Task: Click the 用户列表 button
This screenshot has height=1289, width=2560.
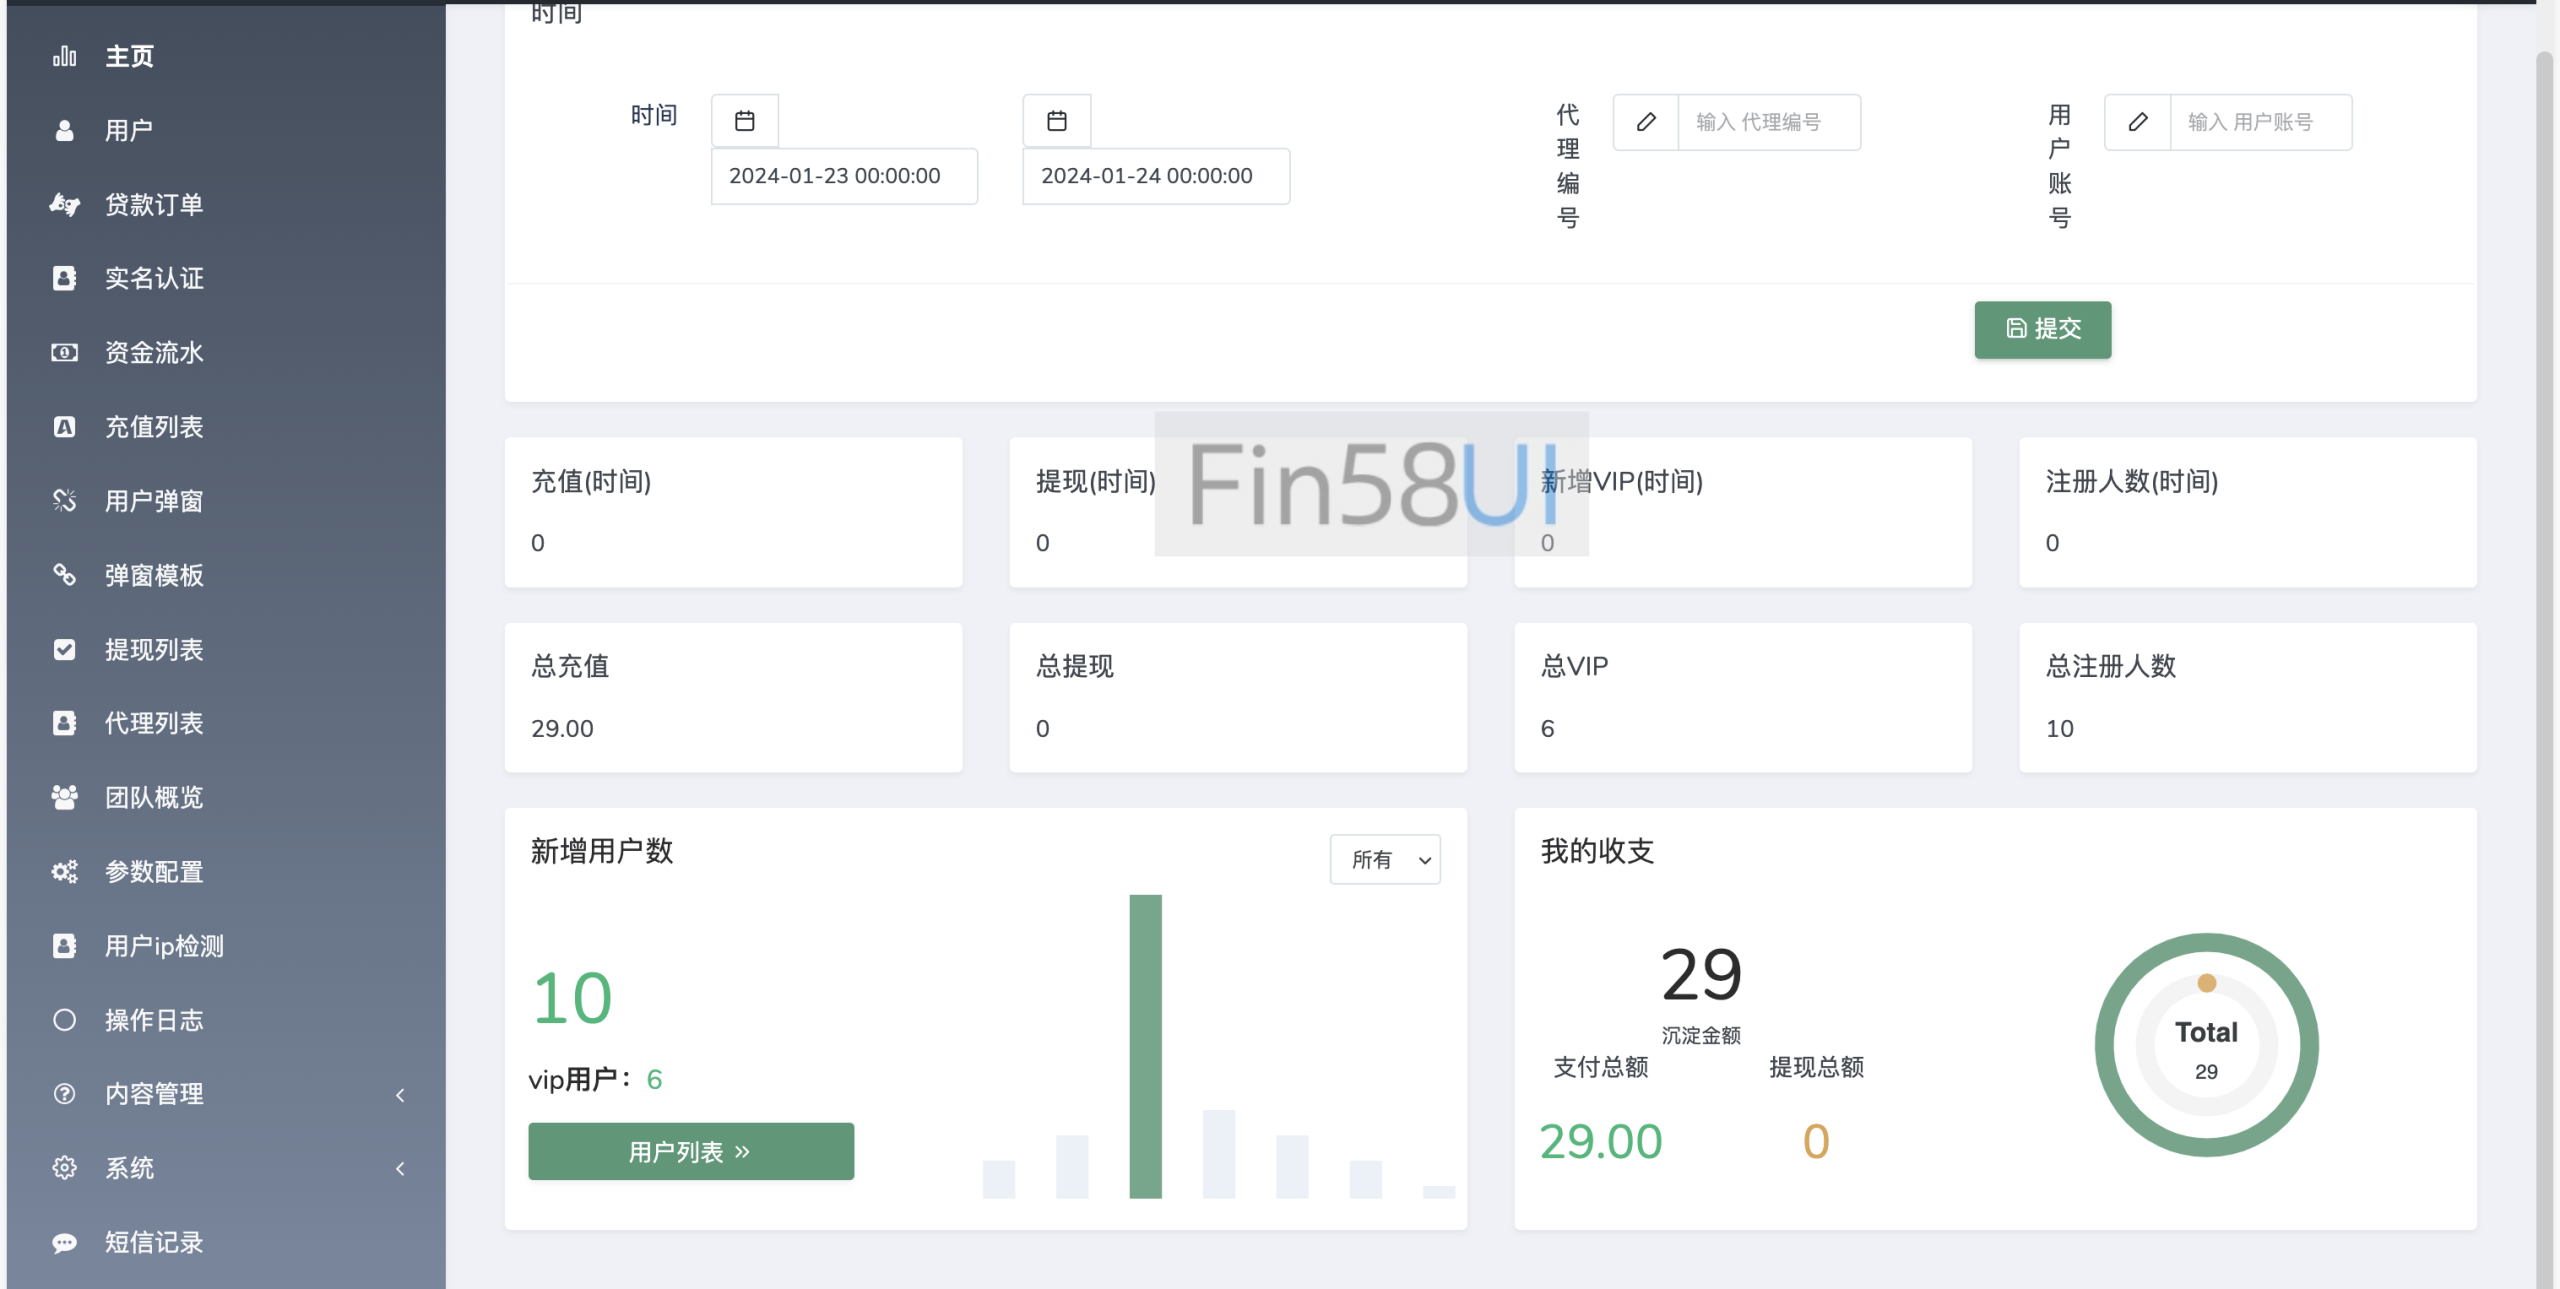Action: coord(691,1151)
